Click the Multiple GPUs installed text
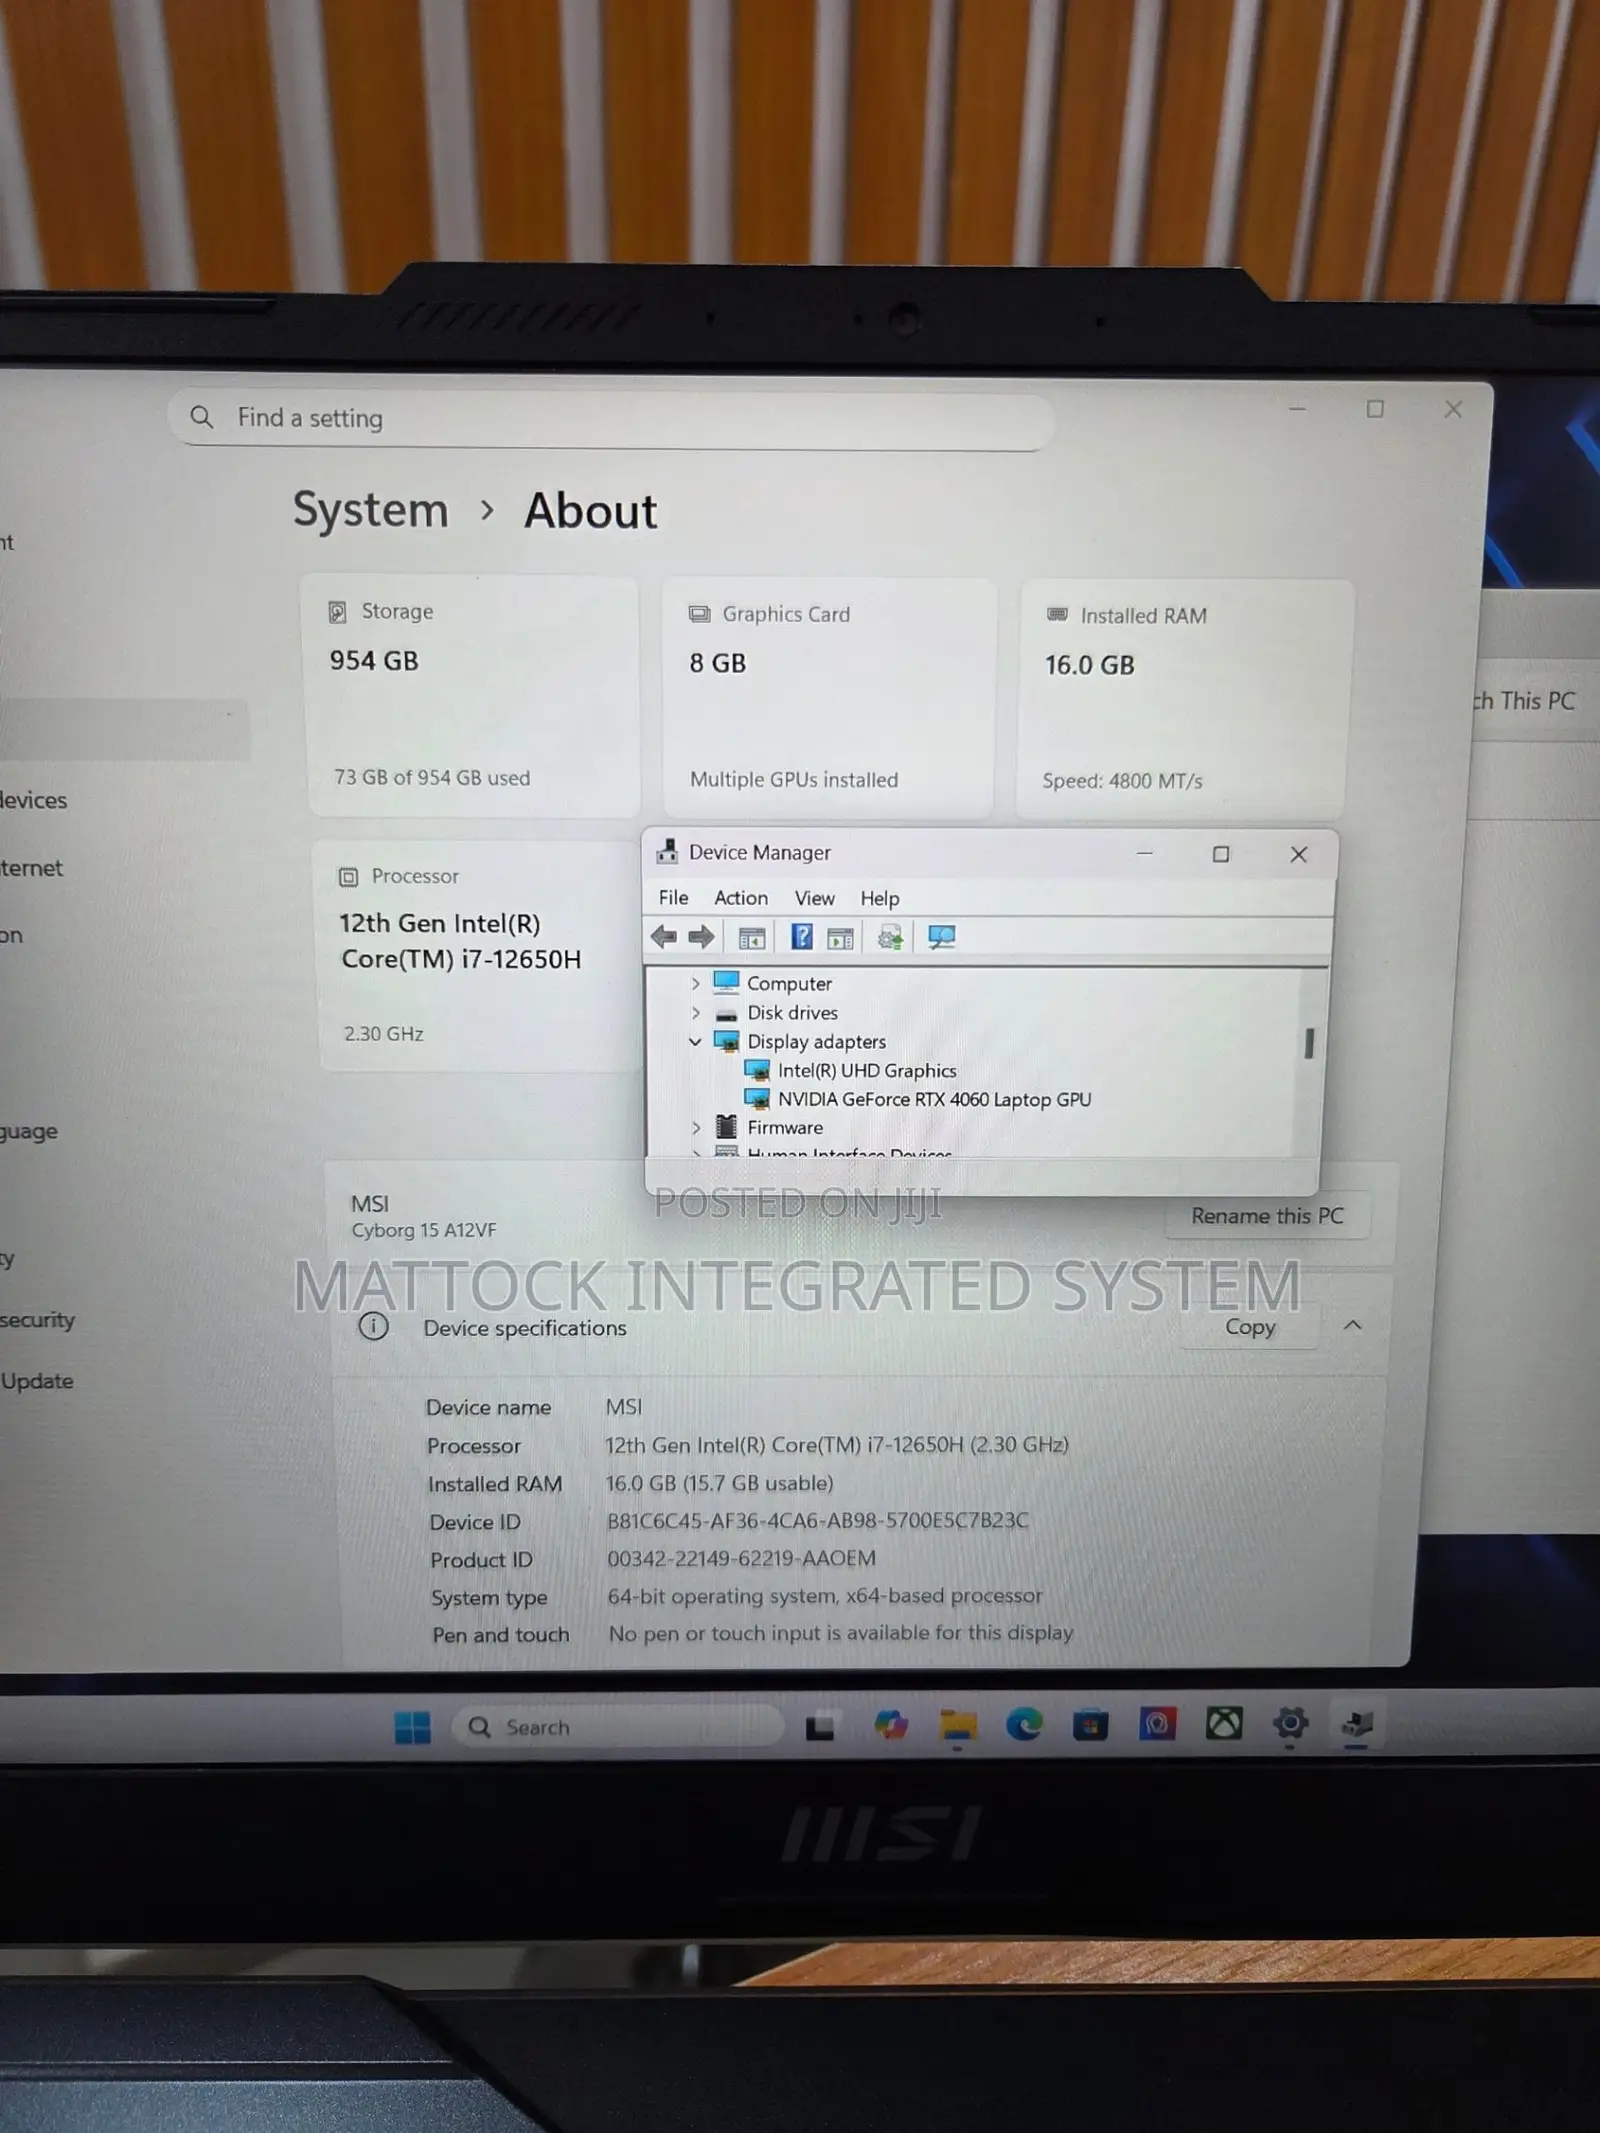This screenshot has height=2133, width=1600. [x=794, y=780]
